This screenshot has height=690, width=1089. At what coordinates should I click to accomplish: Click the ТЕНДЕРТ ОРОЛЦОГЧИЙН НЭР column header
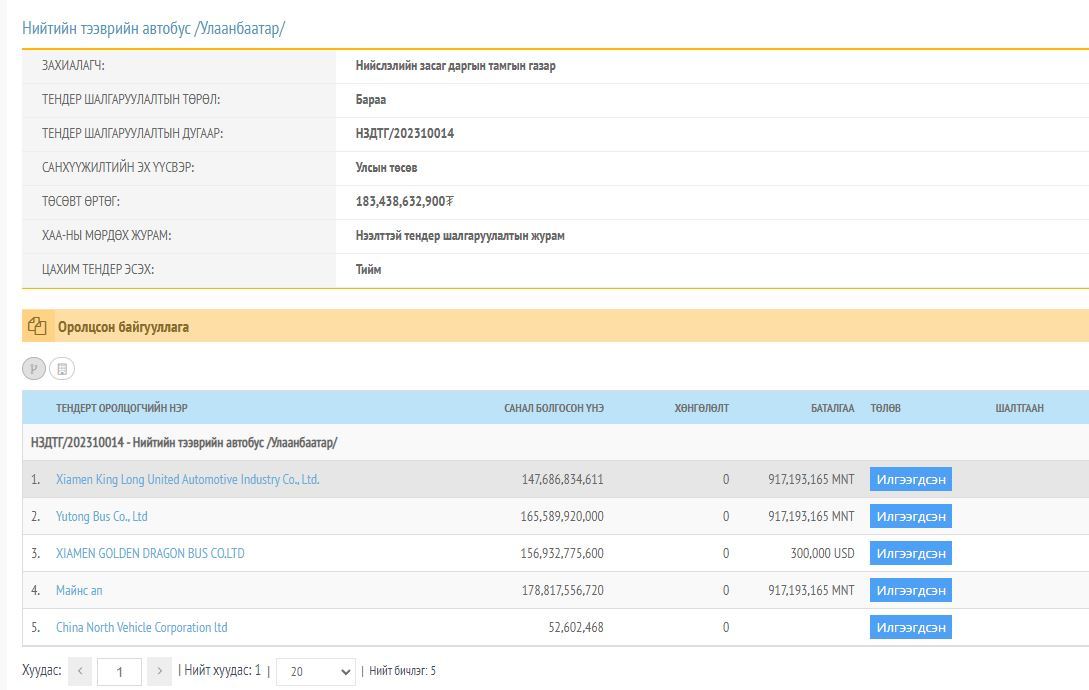point(121,408)
